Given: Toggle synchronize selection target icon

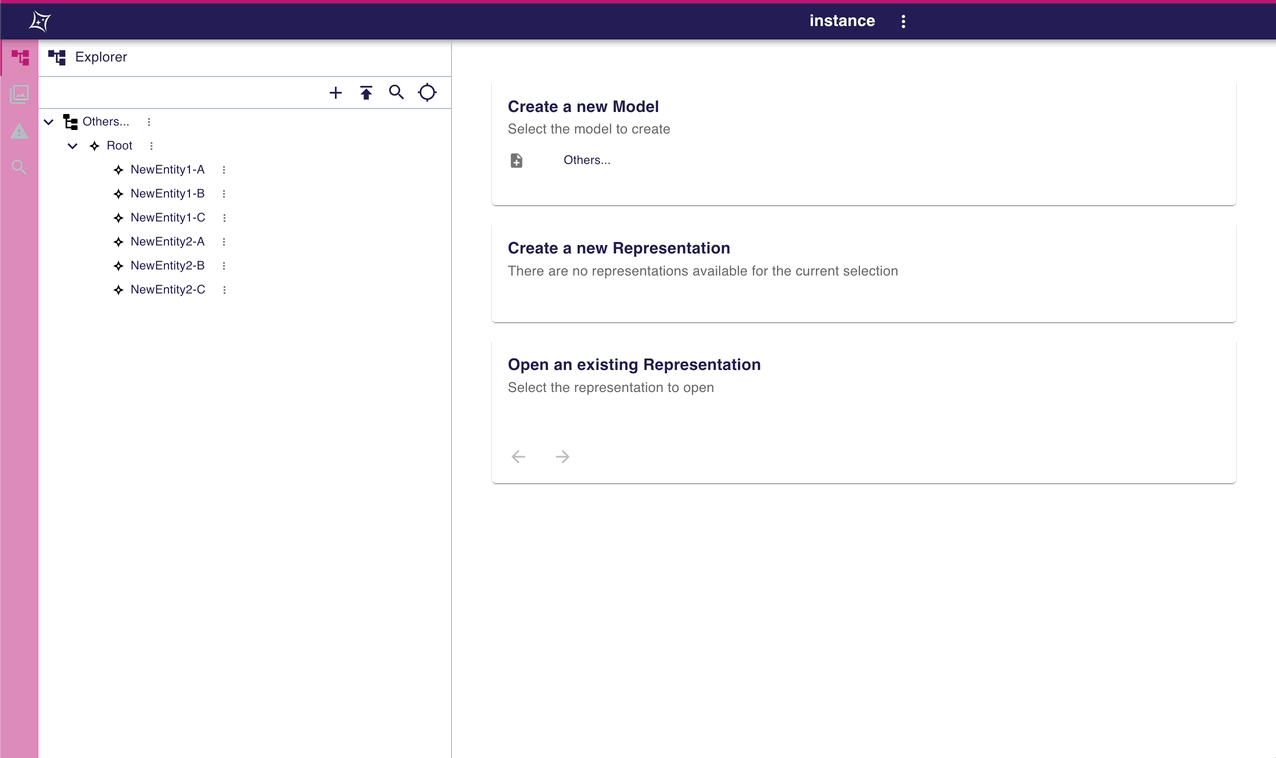Looking at the screenshot, I should [427, 93].
